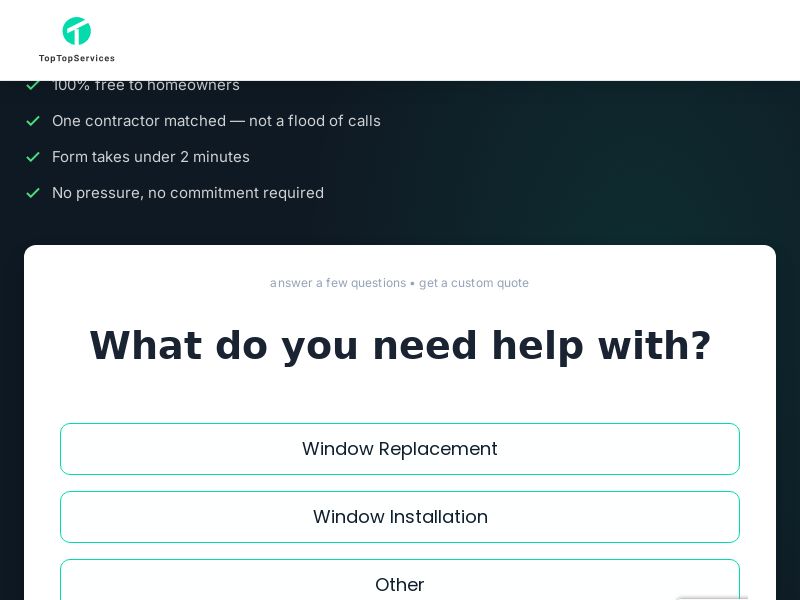Select the Window Installation option
This screenshot has height=600, width=800.
pyautogui.click(x=400, y=517)
